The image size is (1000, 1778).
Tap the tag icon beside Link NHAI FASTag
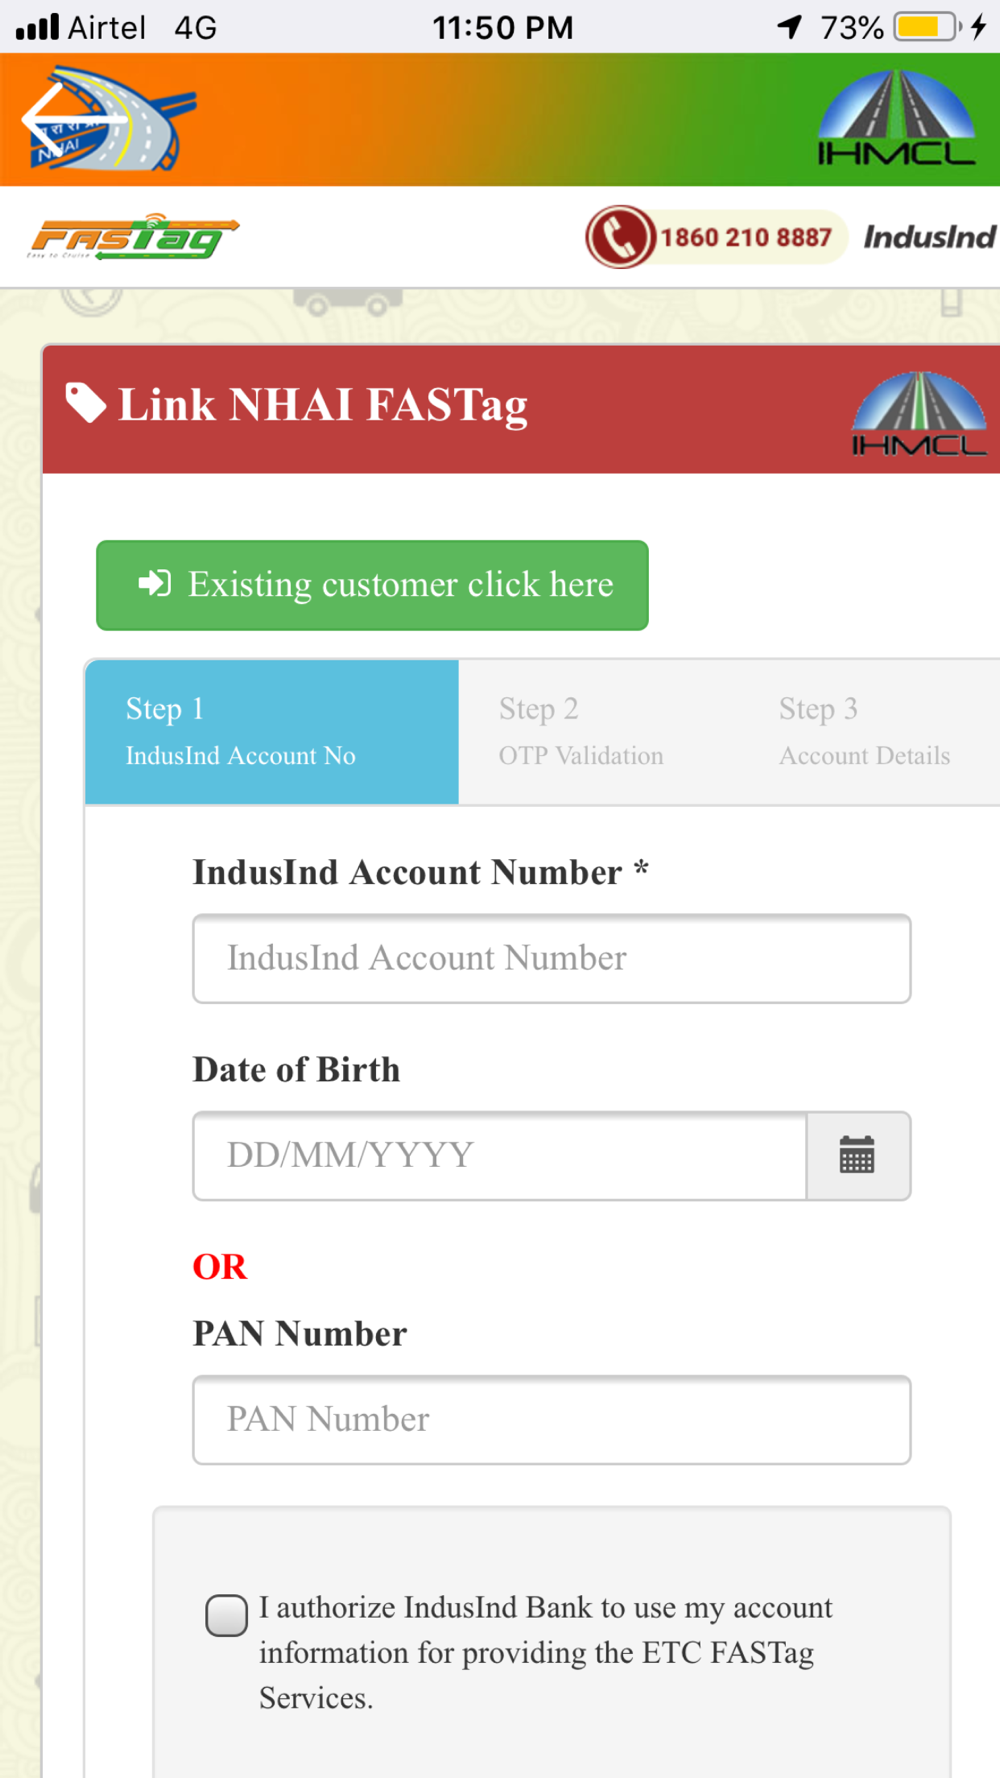tap(86, 403)
